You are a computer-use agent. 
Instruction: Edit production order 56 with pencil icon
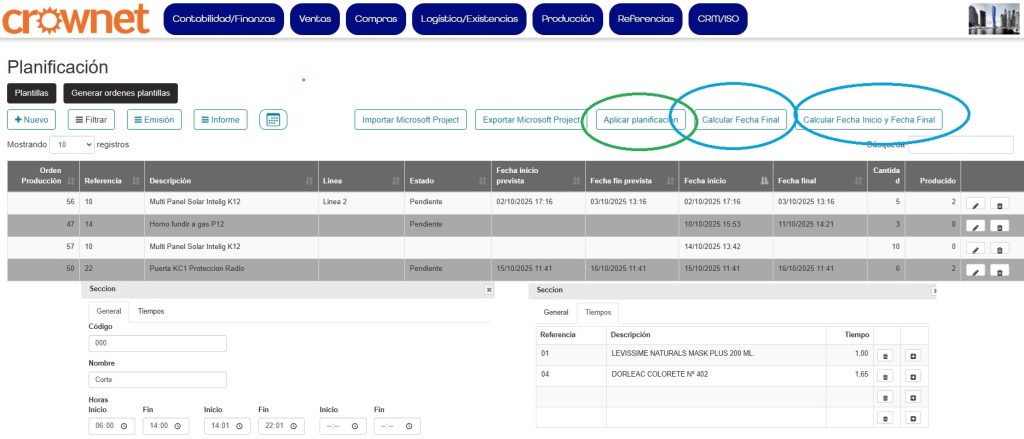pyautogui.click(x=976, y=204)
